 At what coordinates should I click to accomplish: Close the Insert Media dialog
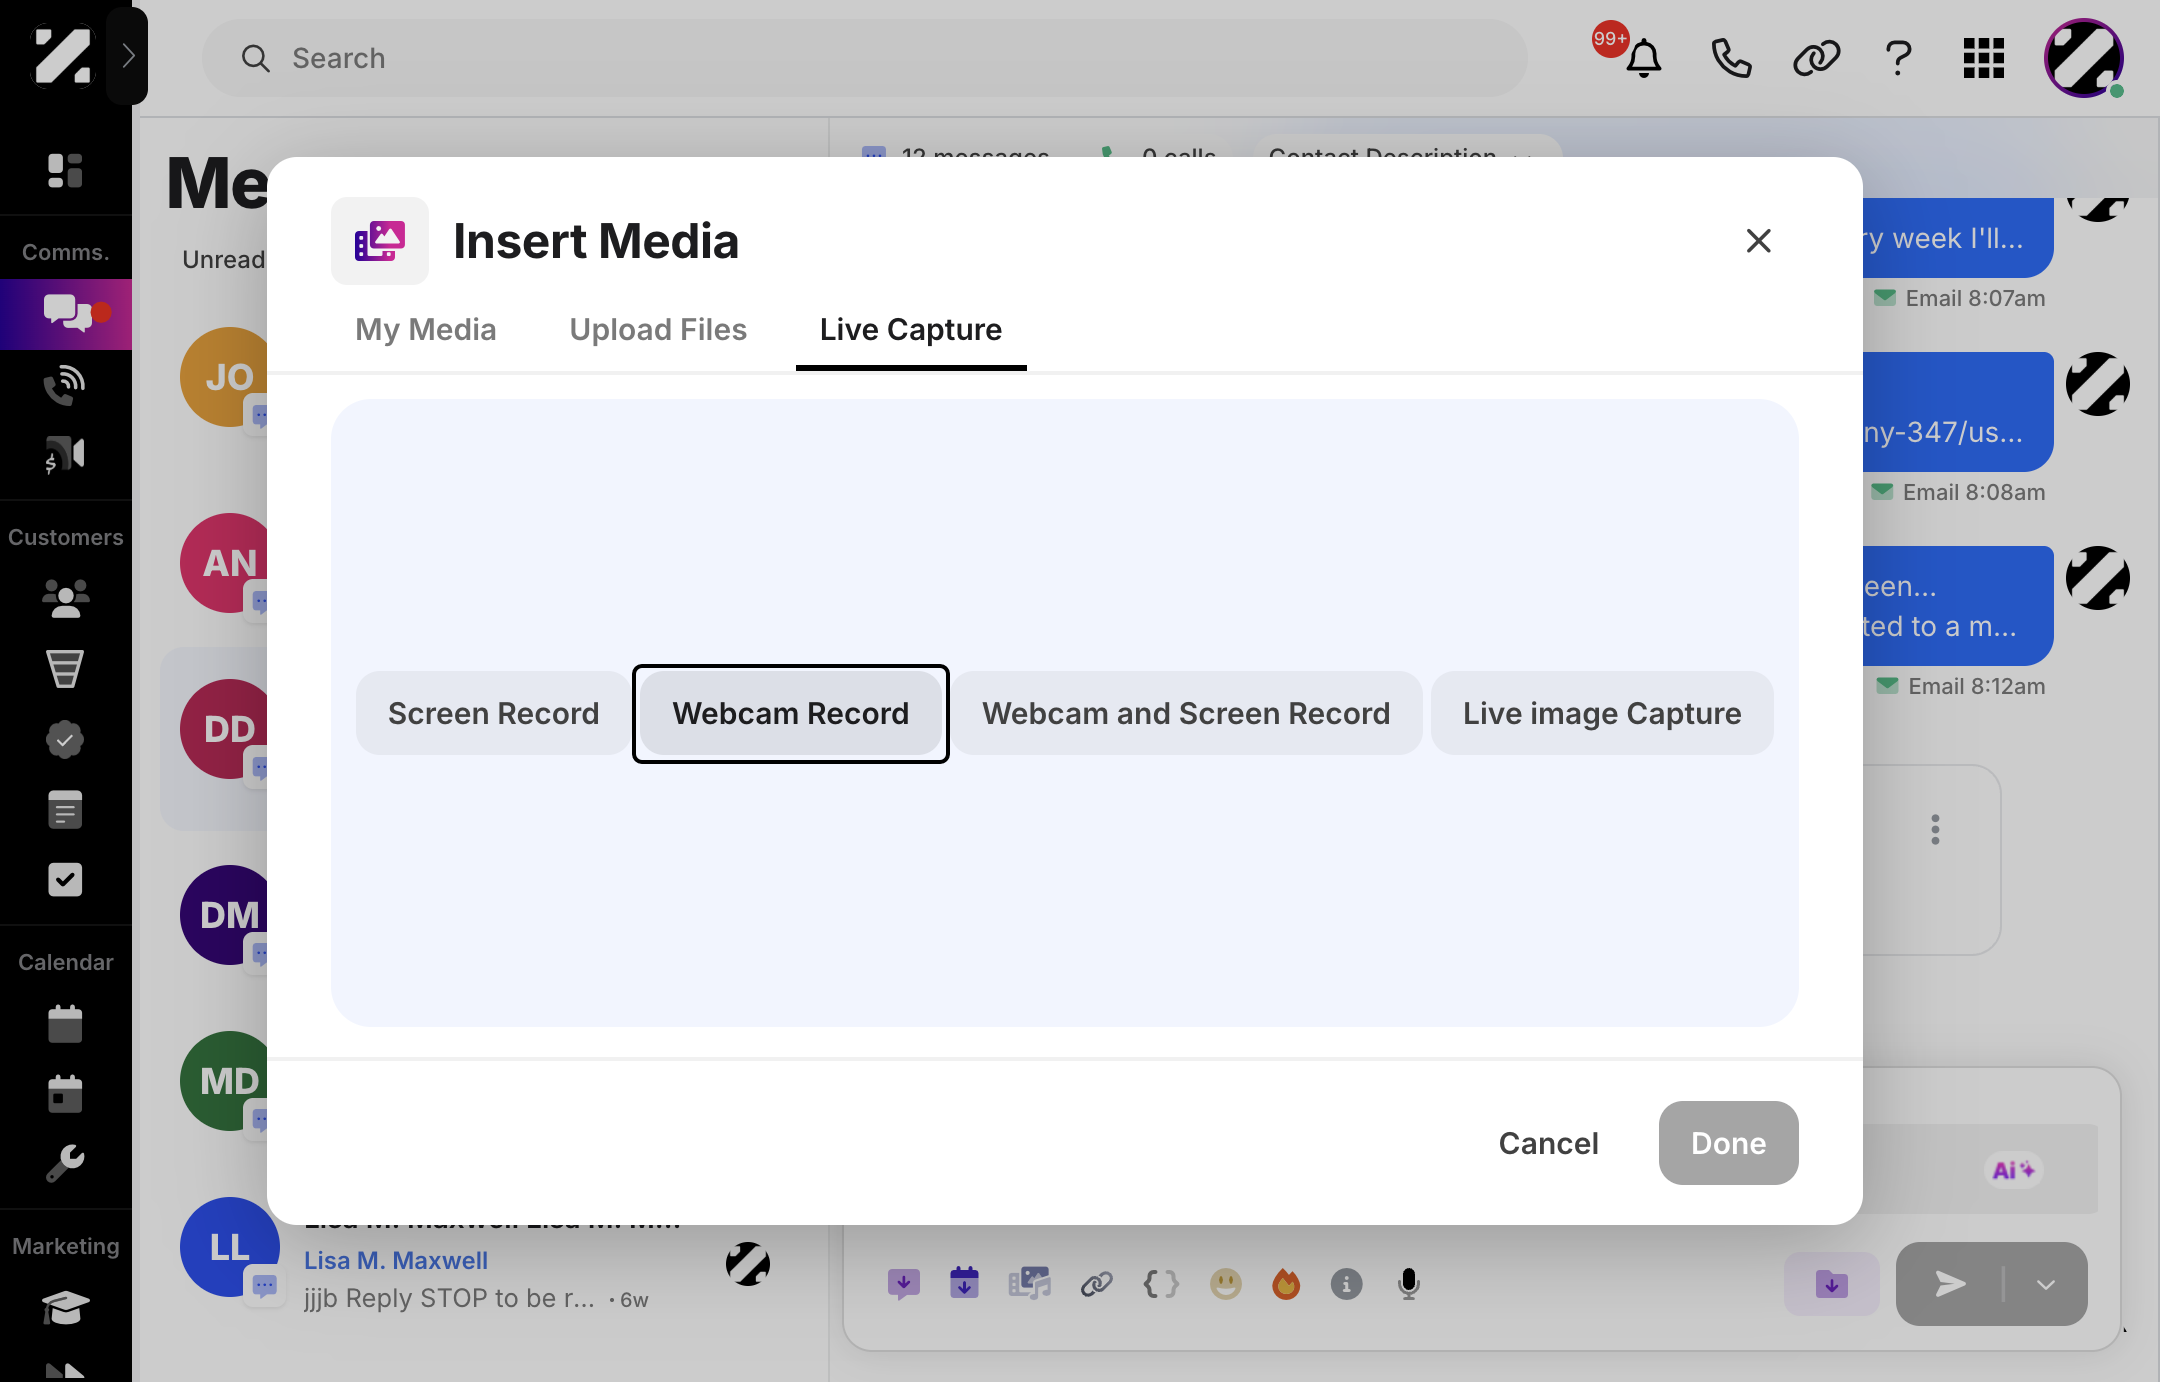coord(1758,240)
